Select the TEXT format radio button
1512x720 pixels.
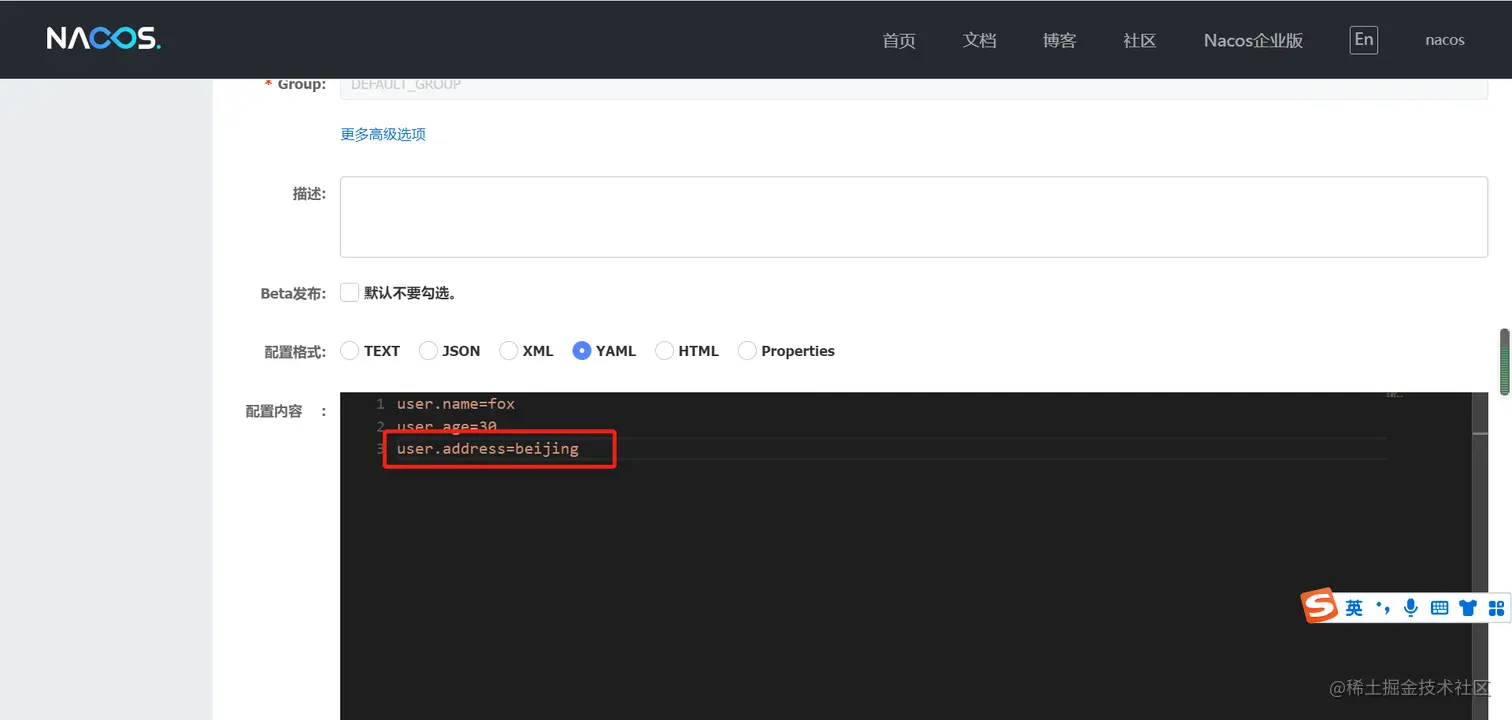pyautogui.click(x=350, y=351)
